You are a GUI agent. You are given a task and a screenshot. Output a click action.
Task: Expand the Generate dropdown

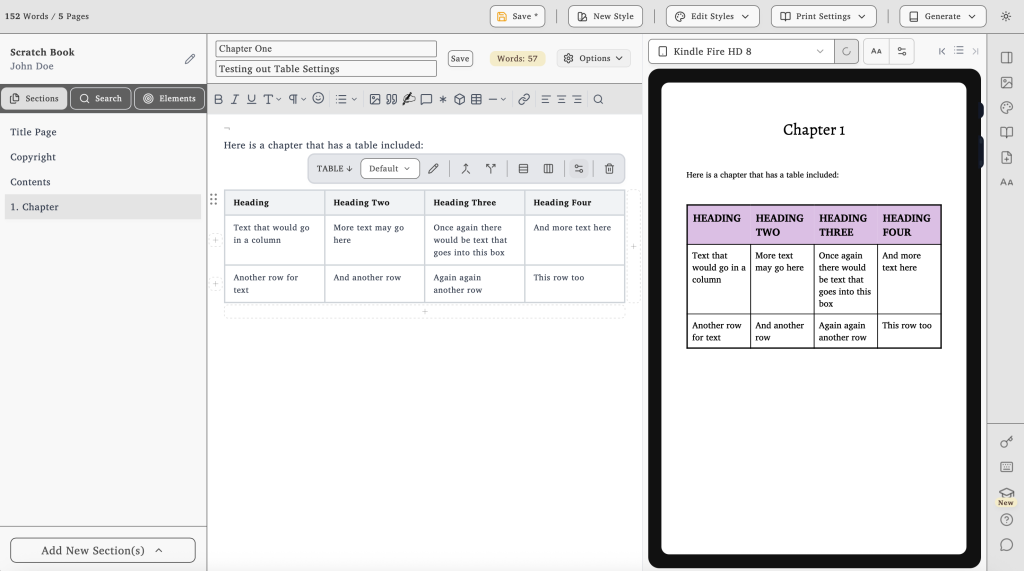(942, 16)
